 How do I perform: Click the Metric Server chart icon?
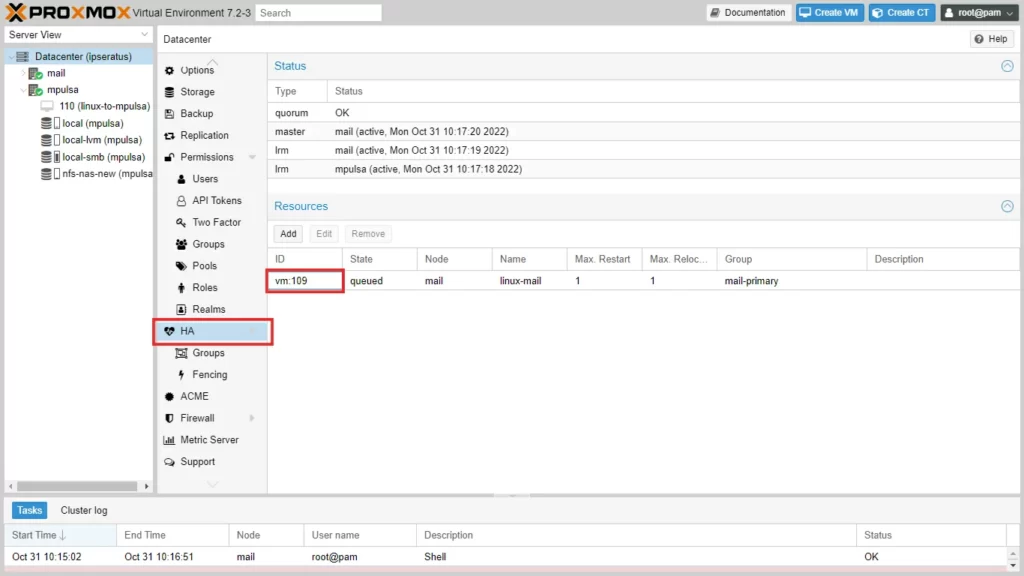click(169, 440)
